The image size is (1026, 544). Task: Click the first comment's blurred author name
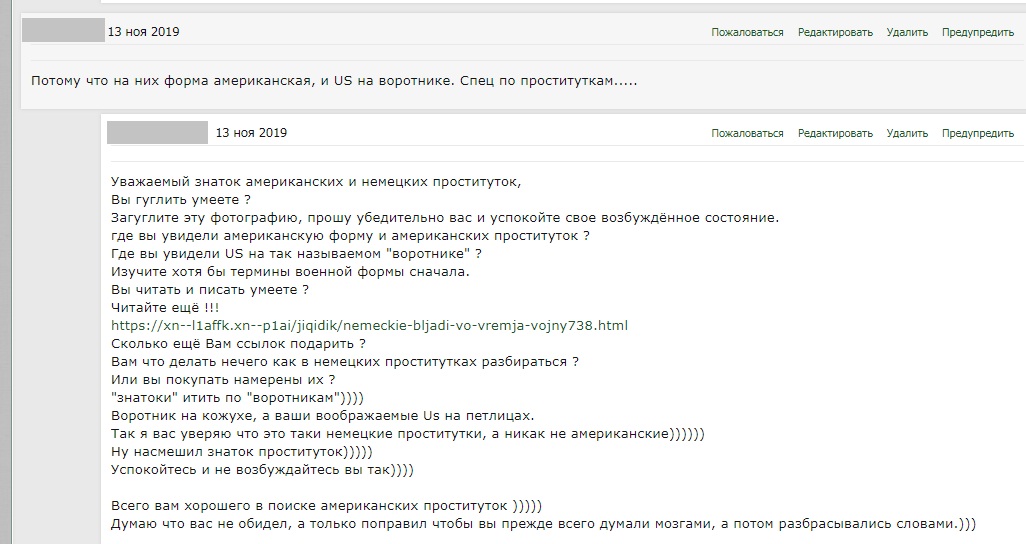click(x=63, y=31)
